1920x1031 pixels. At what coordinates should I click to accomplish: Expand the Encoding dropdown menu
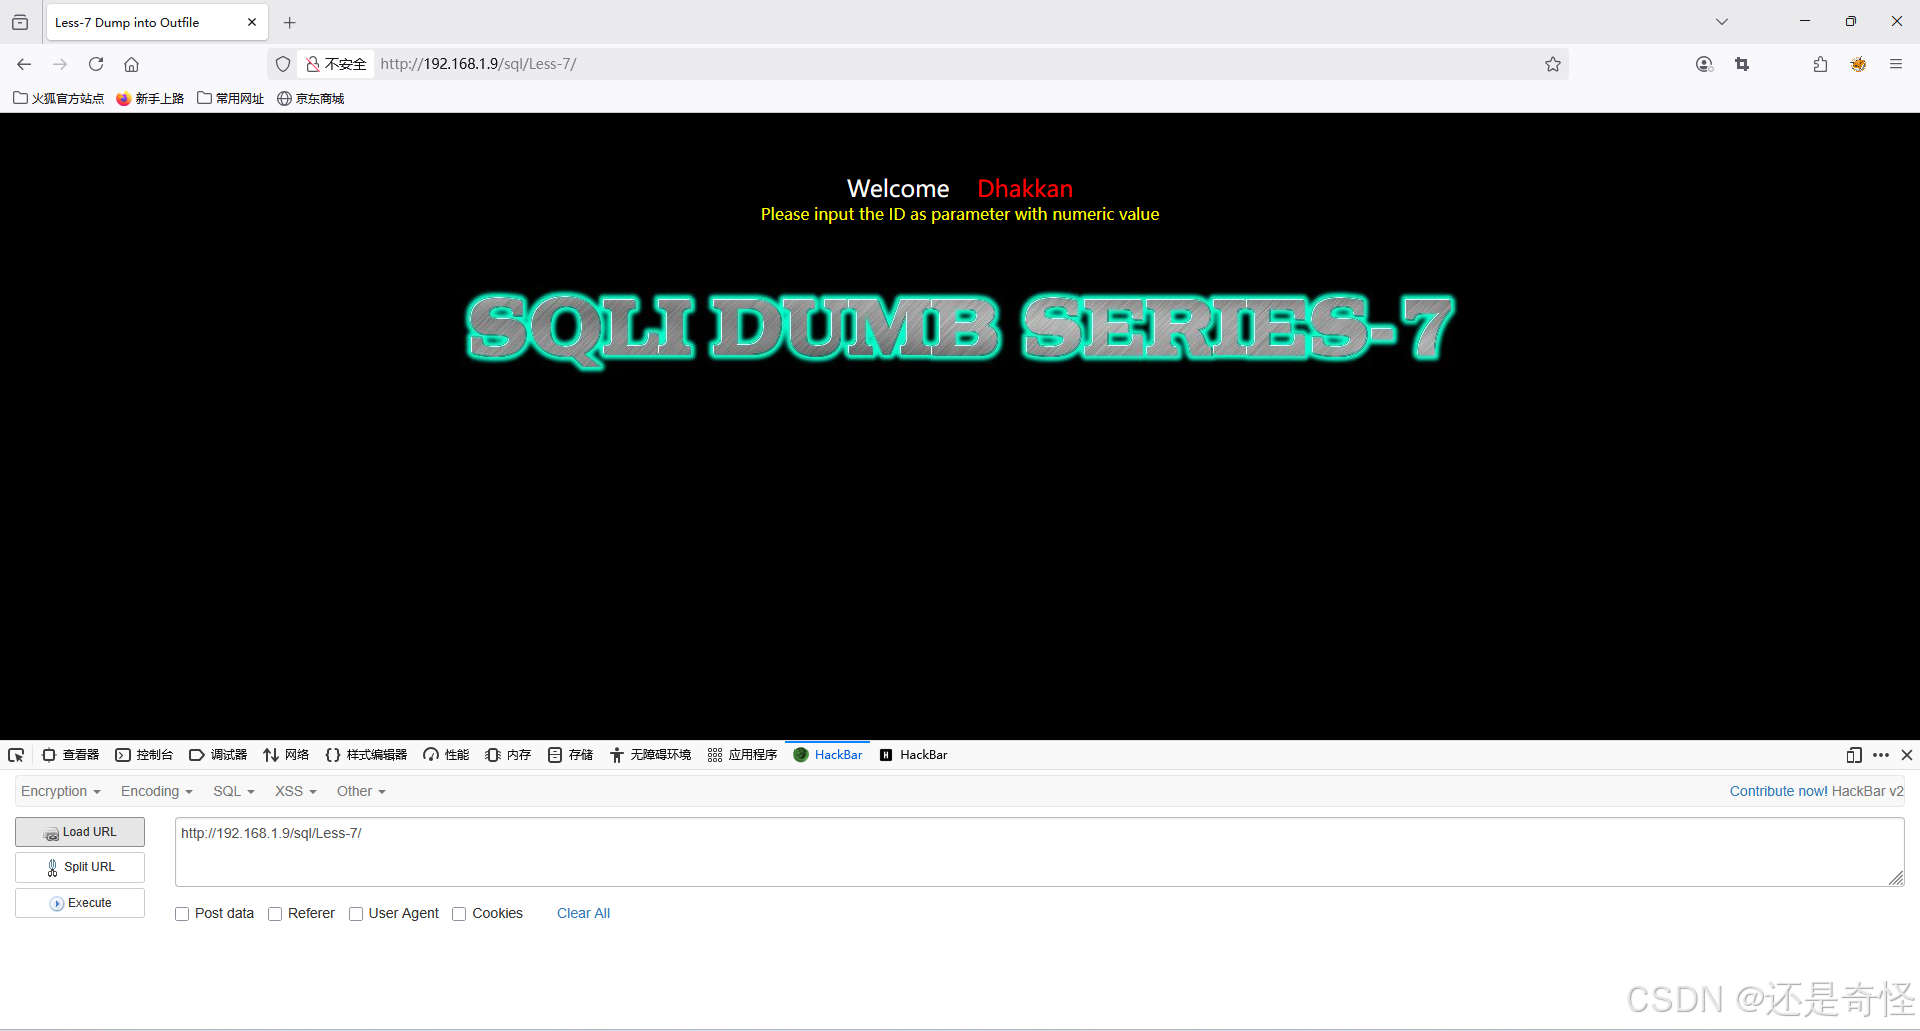[x=157, y=791]
